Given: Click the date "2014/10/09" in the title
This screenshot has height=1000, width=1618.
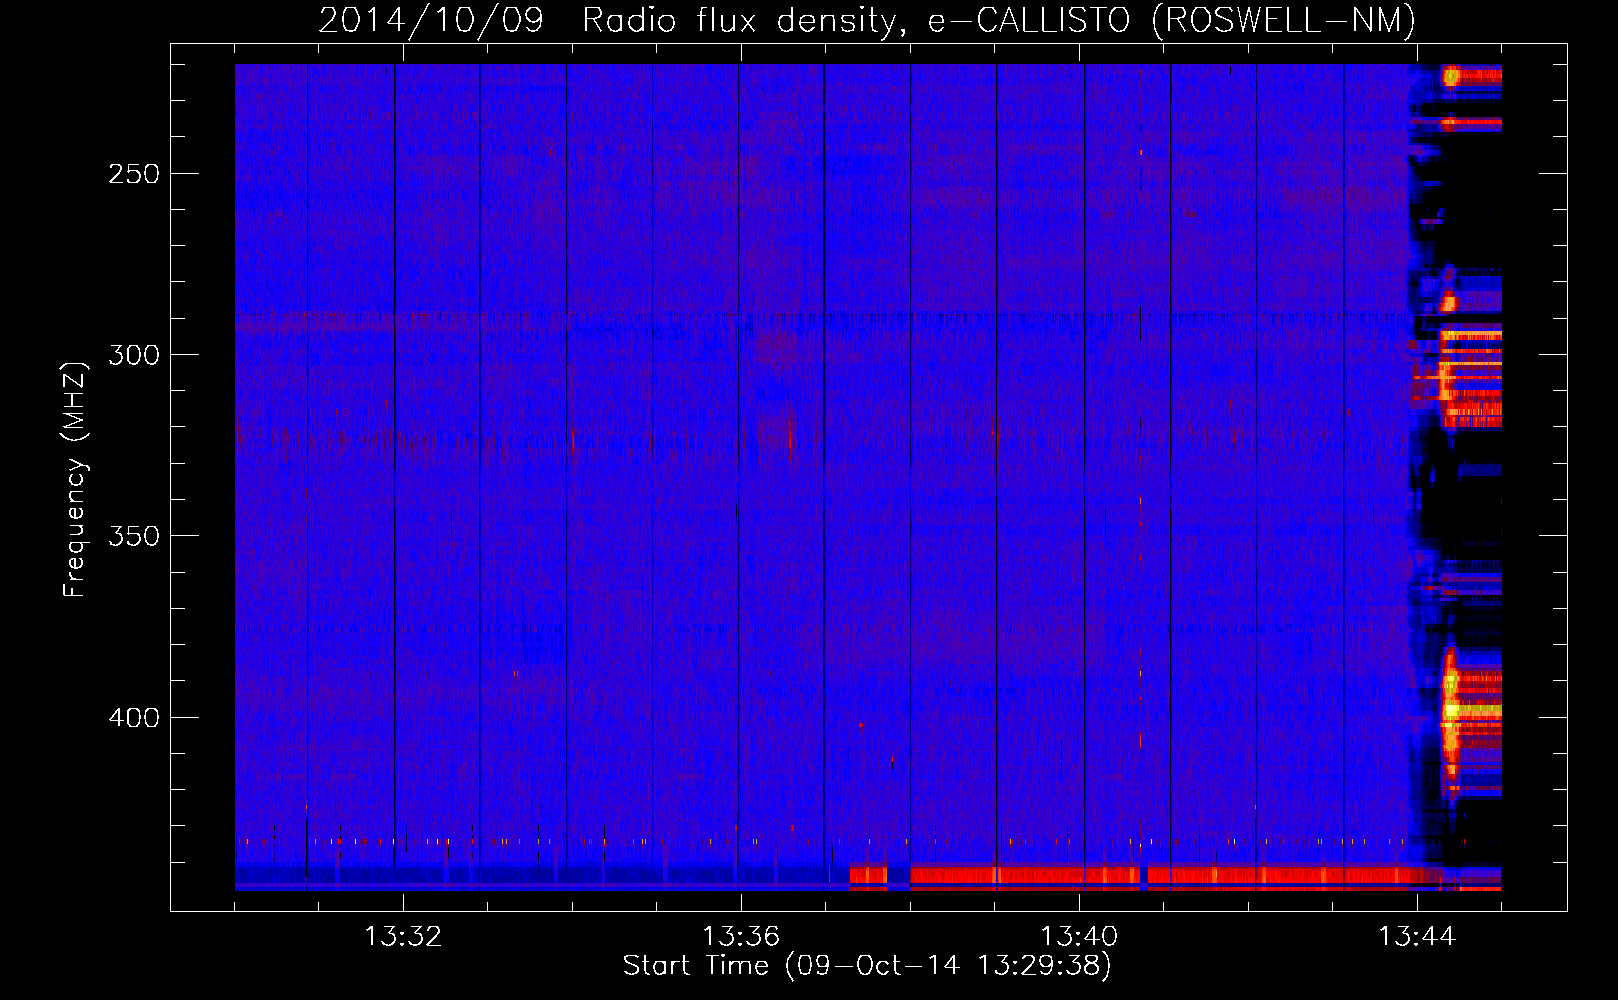Looking at the screenshot, I should click(431, 20).
